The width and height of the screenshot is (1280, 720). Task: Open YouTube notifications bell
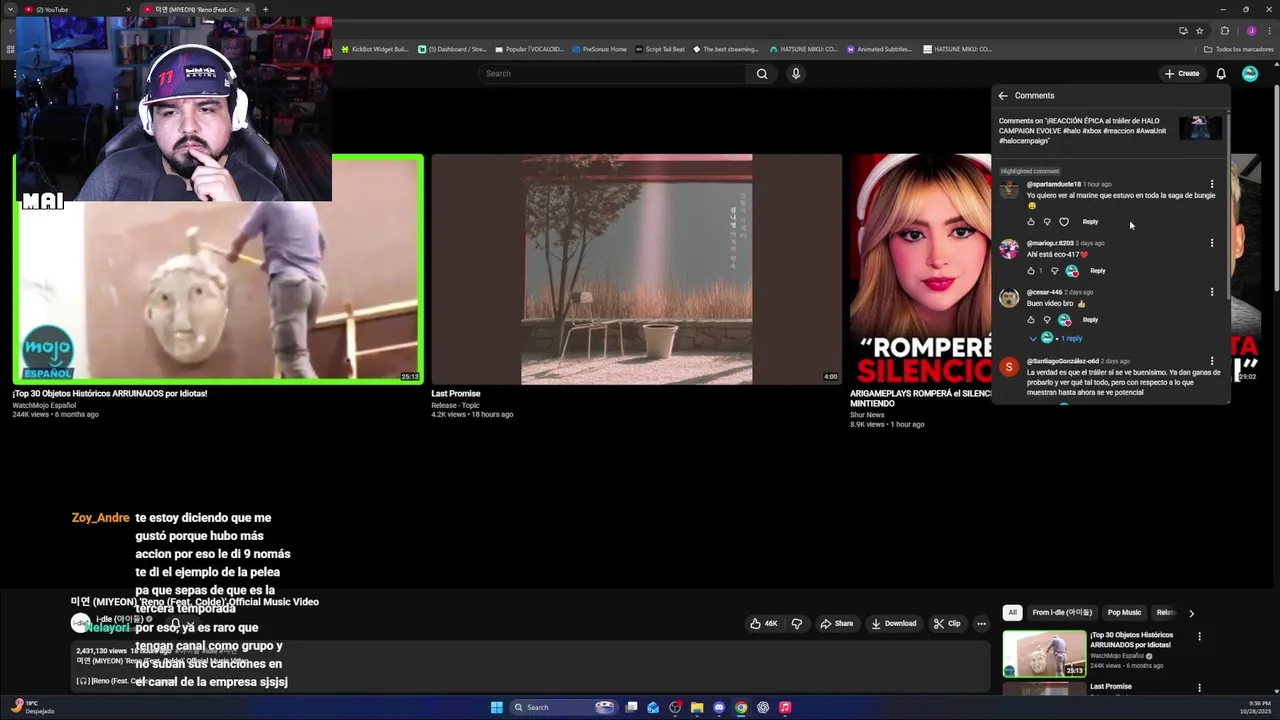click(x=1221, y=73)
